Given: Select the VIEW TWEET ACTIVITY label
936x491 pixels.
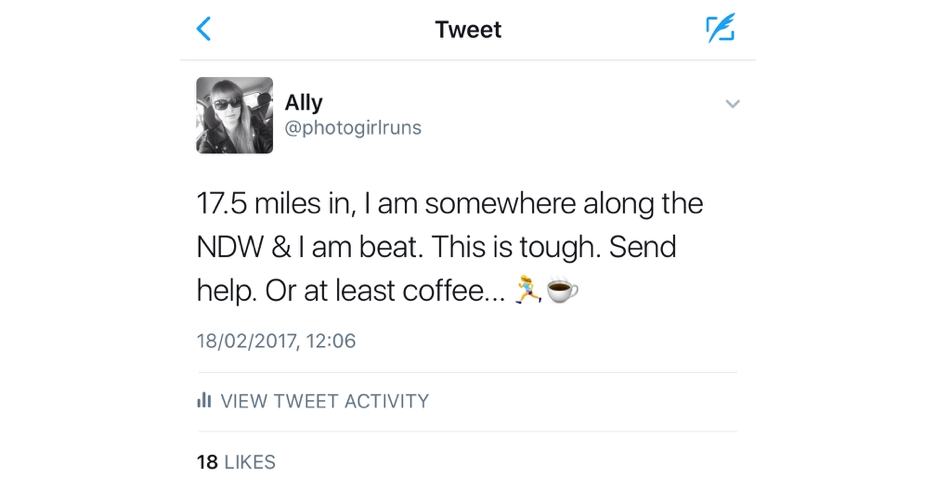Looking at the screenshot, I should (324, 401).
